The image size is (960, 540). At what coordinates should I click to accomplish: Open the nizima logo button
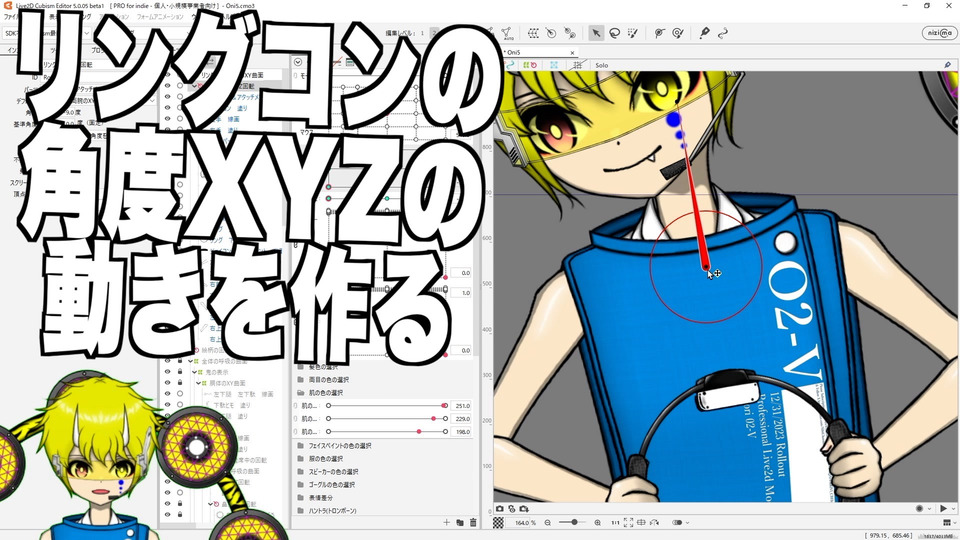click(938, 33)
